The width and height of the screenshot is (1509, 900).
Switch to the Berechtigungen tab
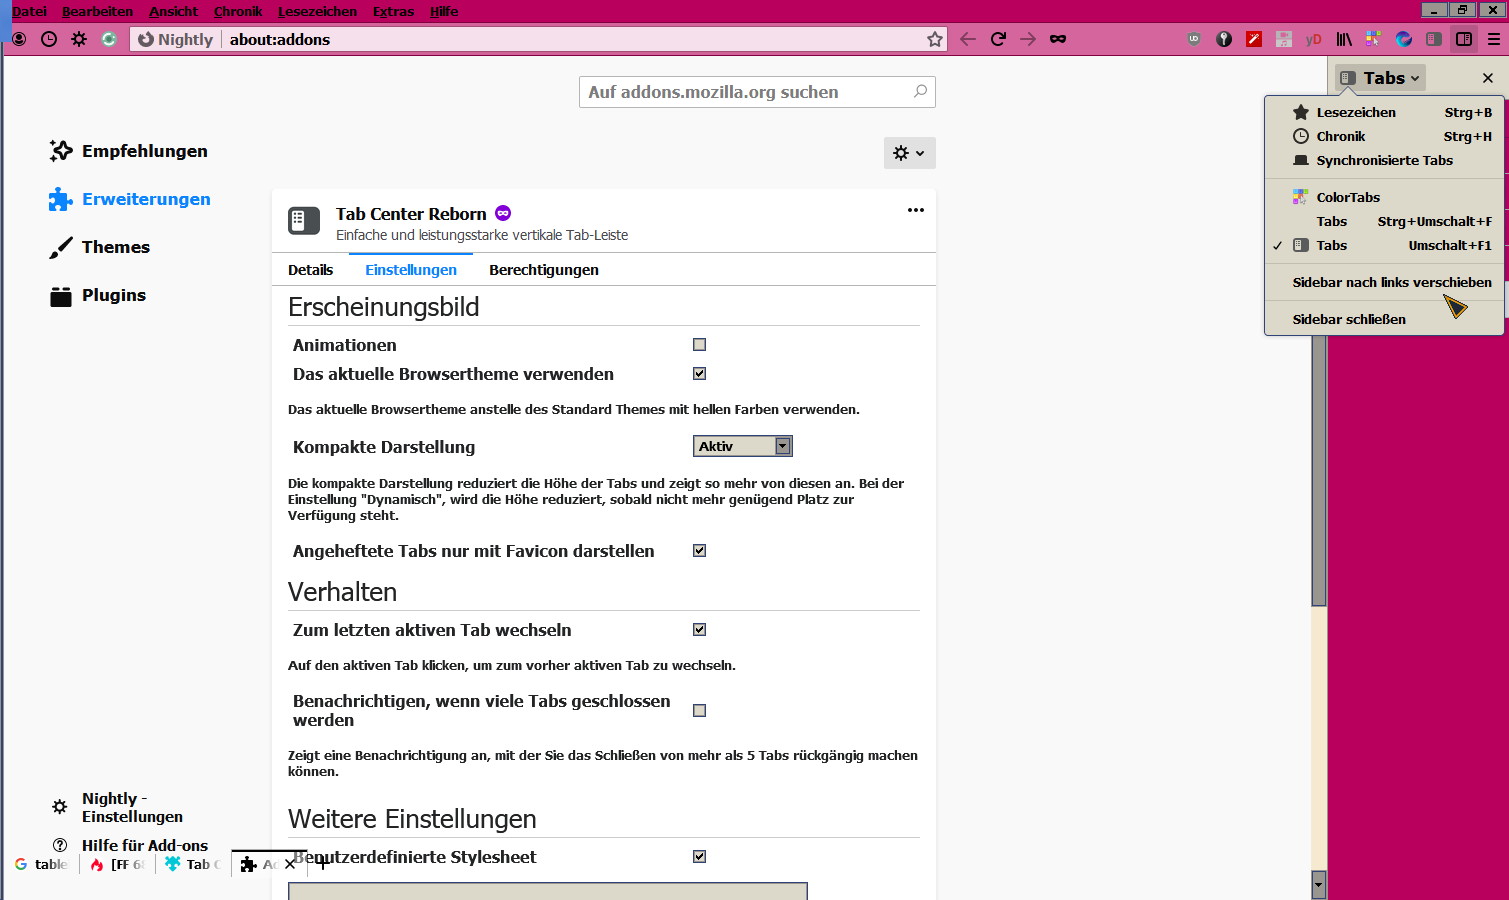coord(543,270)
